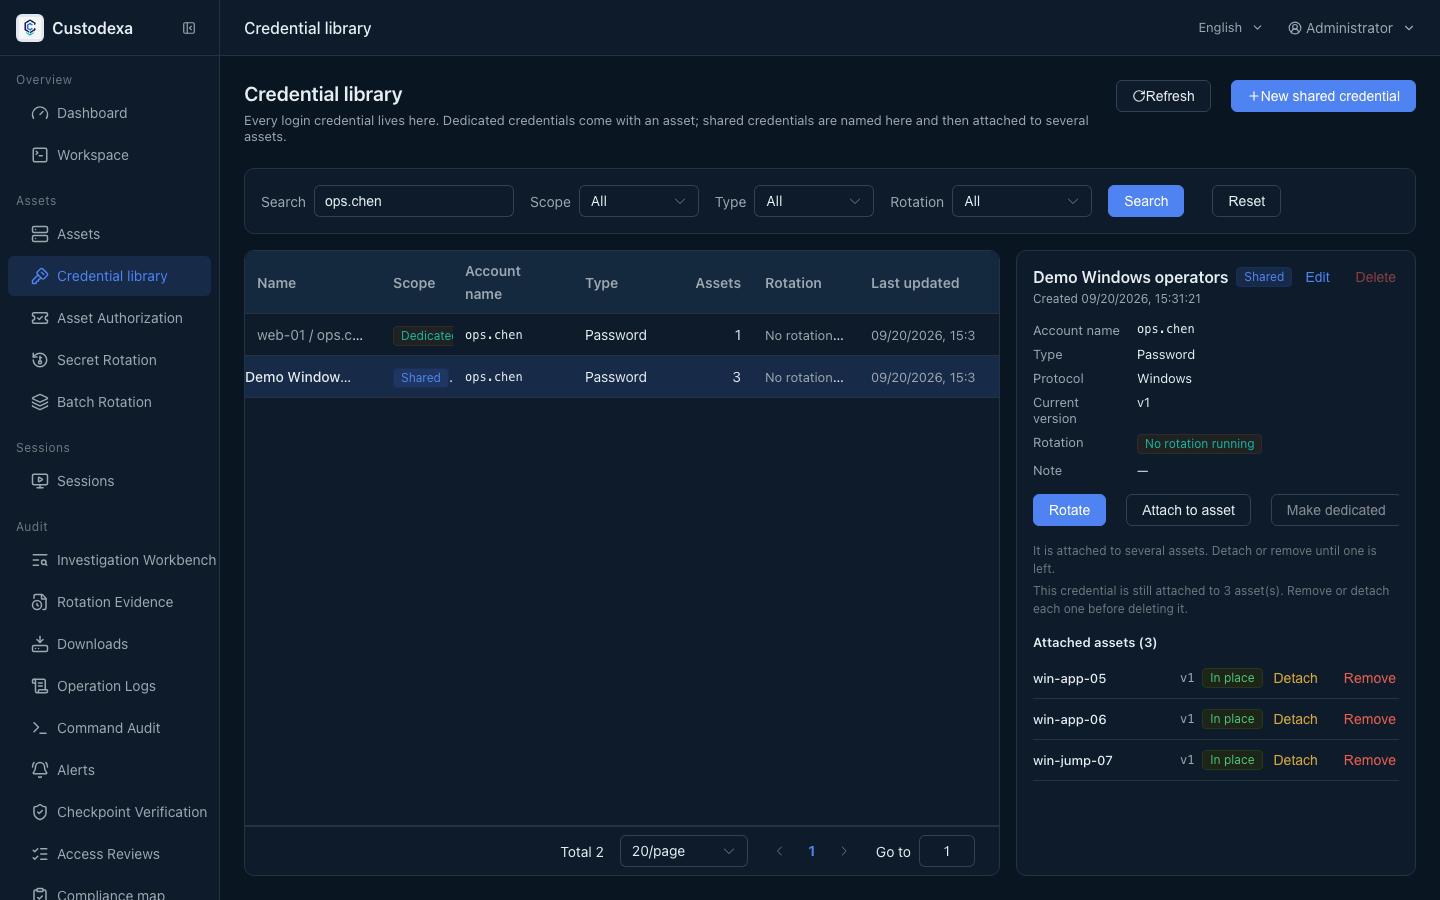This screenshot has width=1440, height=900.
Task: Expand the Type filter dropdown
Action: tap(814, 201)
